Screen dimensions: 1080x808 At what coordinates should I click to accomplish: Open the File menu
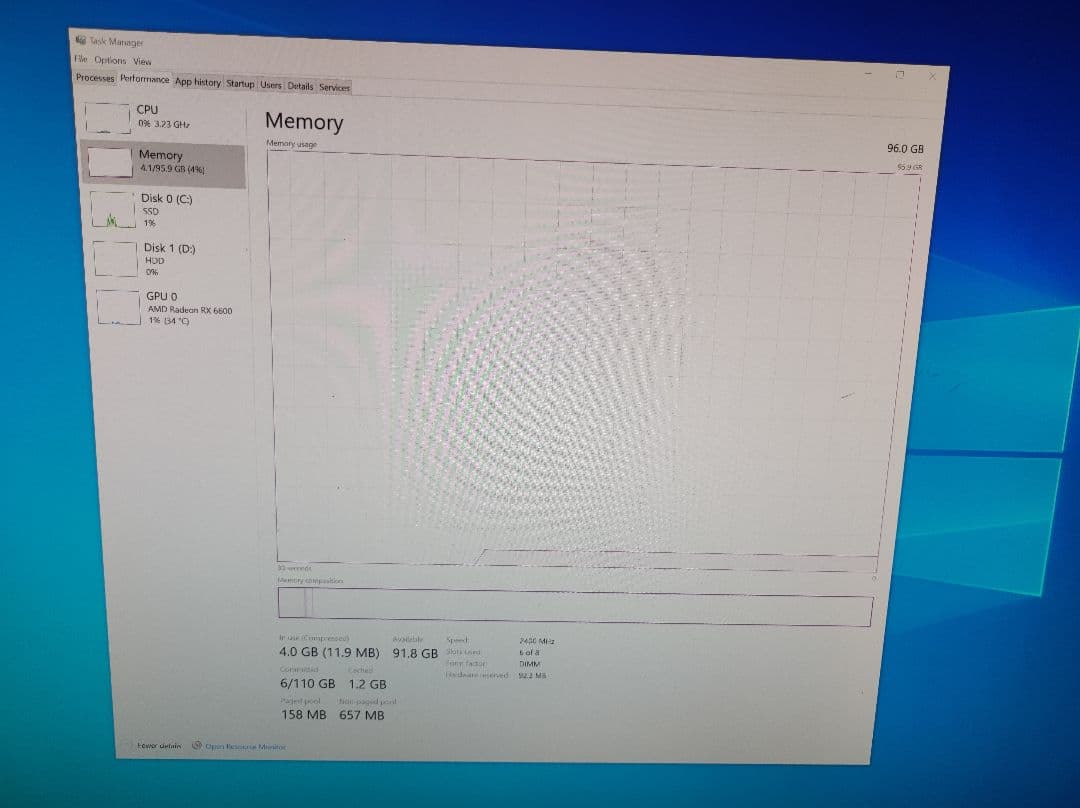click(x=82, y=60)
